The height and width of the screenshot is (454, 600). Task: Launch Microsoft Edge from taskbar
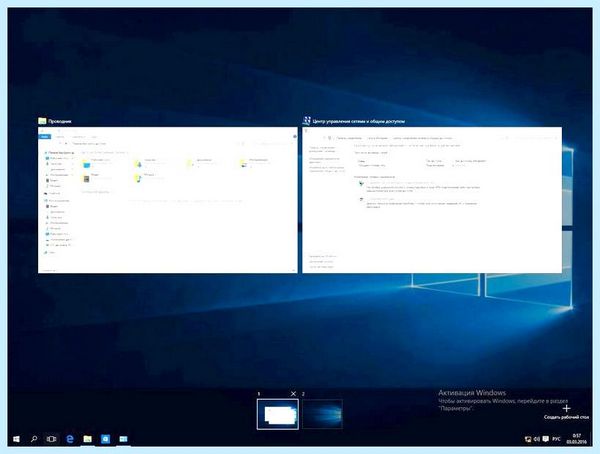pos(70,439)
